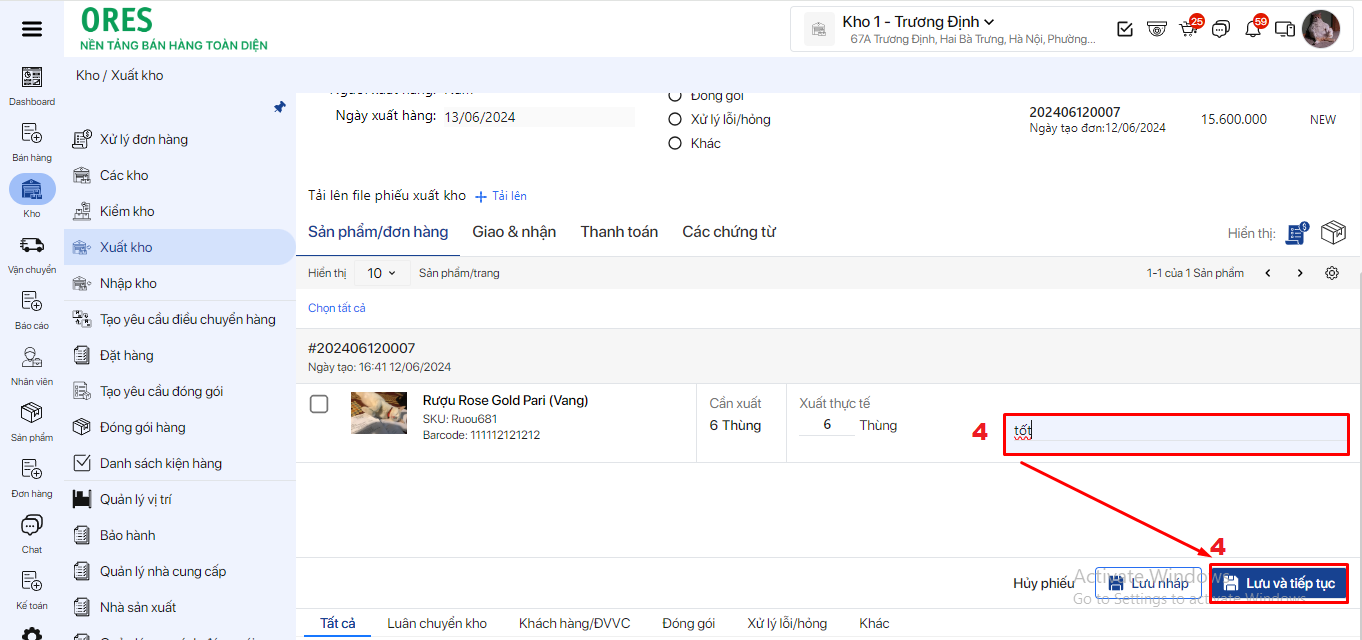Click the pin icon in sidebar
Screen dimensions: 1362x640
pyautogui.click(x=280, y=107)
